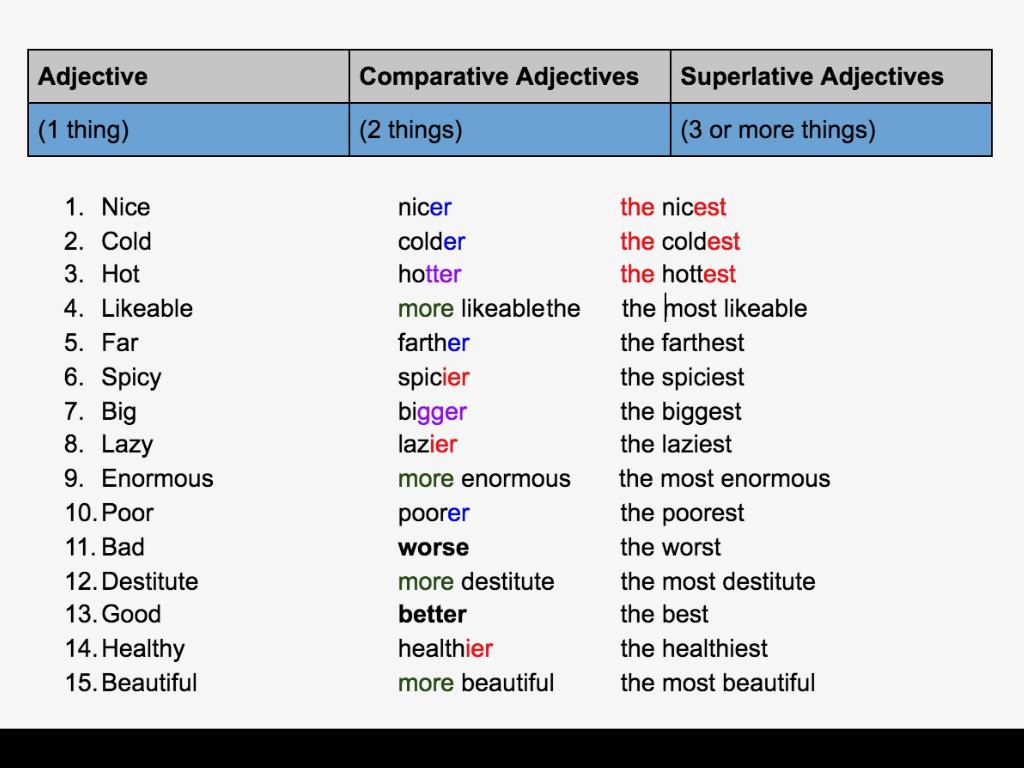
Task: Click the "Adjective" table header cell
Action: click(x=188, y=77)
